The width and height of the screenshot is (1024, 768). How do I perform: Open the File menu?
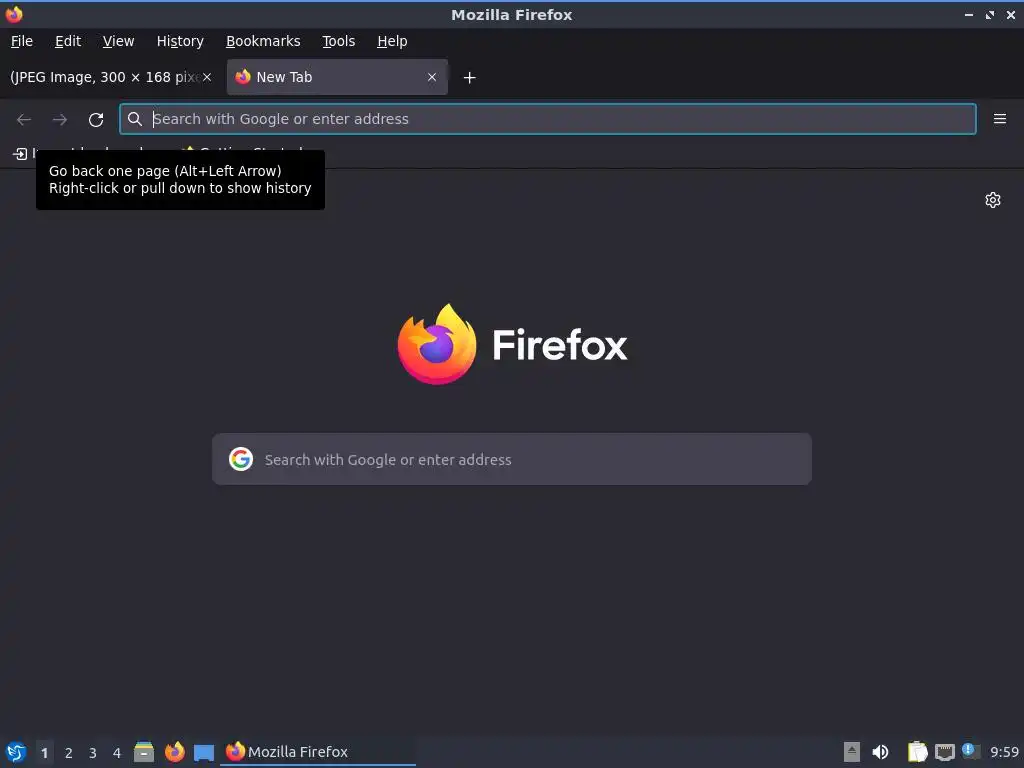(22, 41)
